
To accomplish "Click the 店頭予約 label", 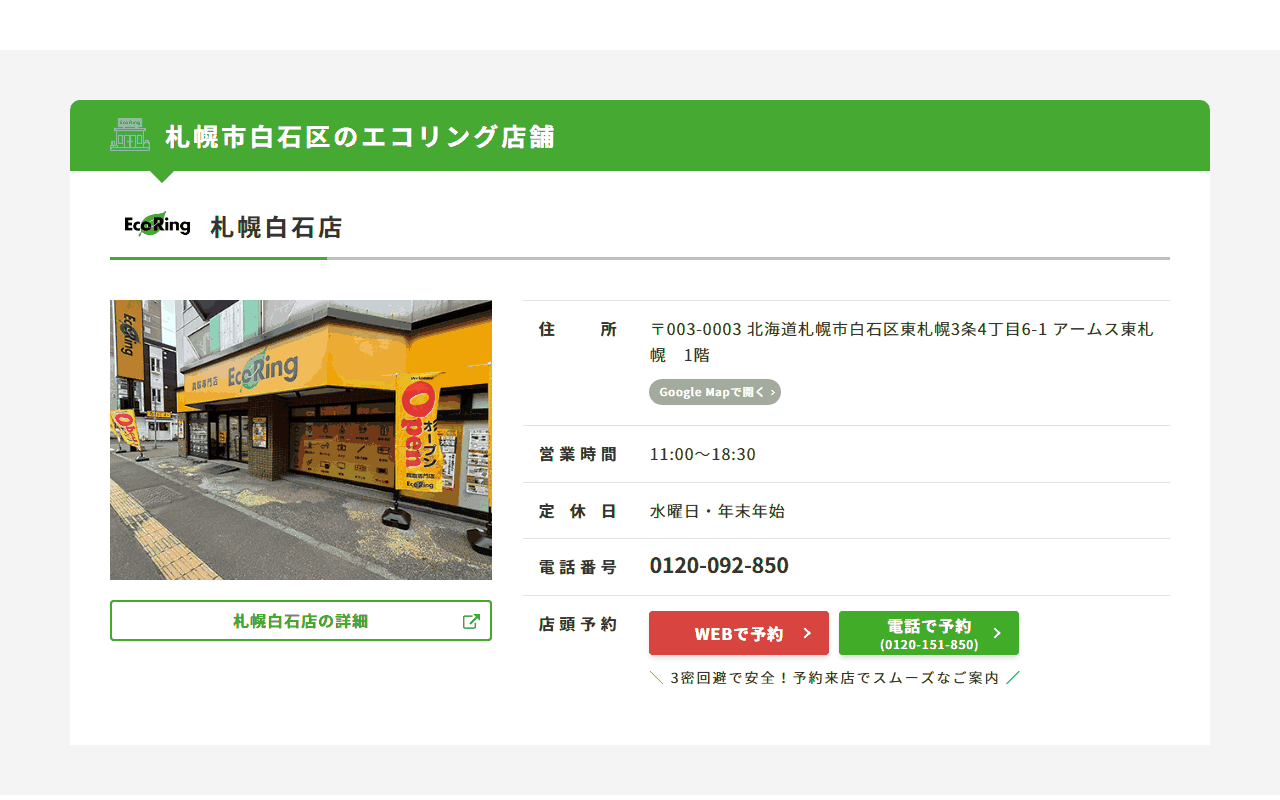I will 578,624.
